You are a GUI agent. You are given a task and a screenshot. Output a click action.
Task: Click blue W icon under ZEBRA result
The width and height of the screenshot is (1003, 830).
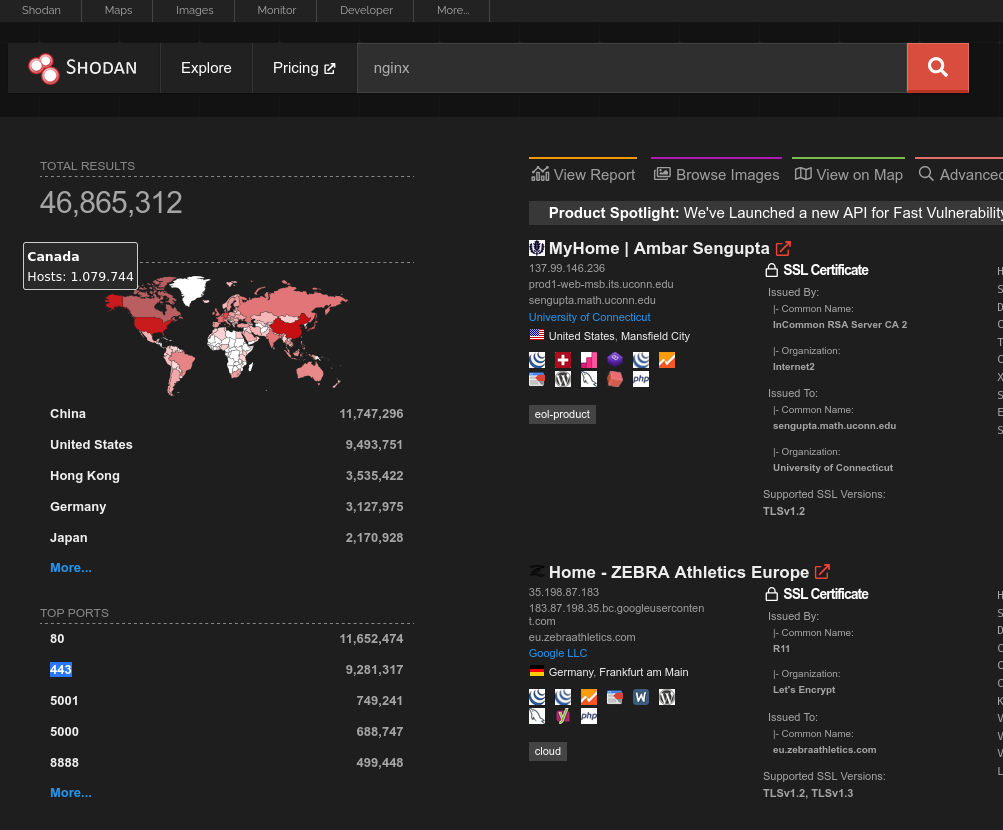coord(640,697)
